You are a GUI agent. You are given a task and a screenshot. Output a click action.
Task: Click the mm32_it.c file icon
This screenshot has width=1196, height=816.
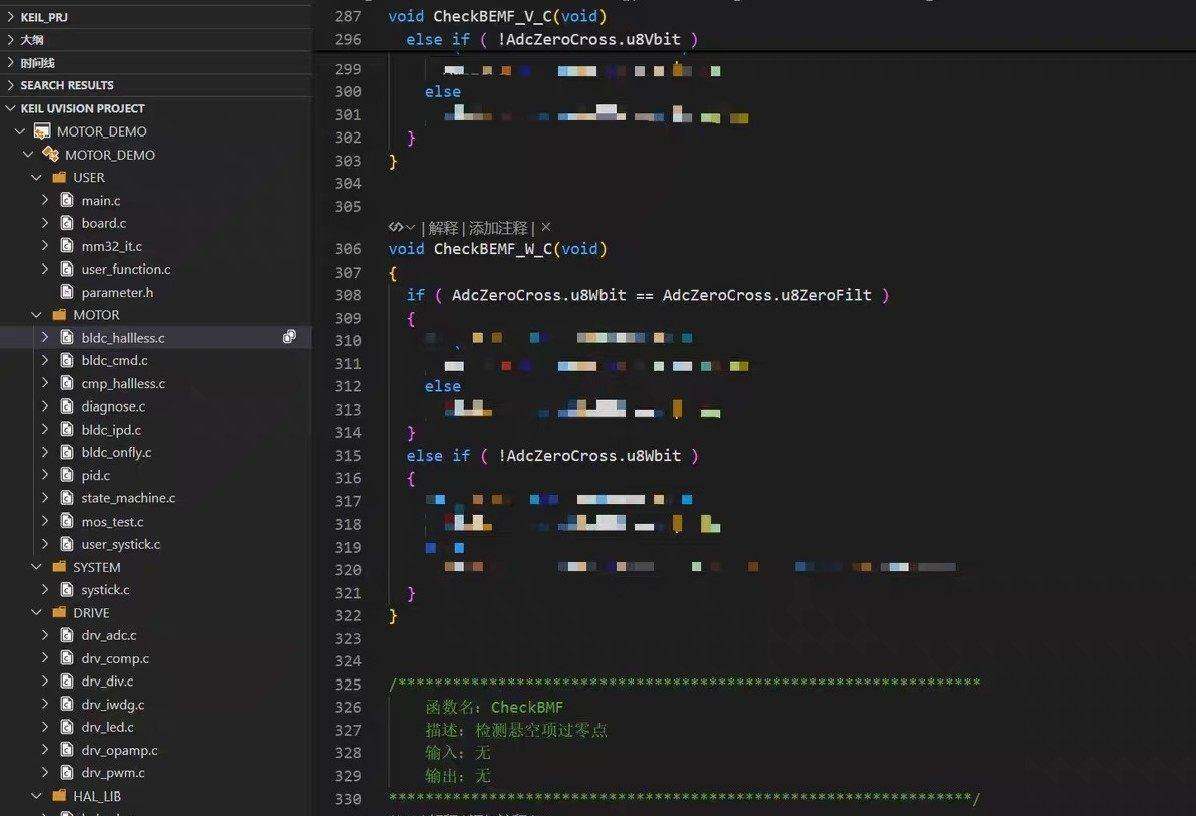tap(67, 246)
